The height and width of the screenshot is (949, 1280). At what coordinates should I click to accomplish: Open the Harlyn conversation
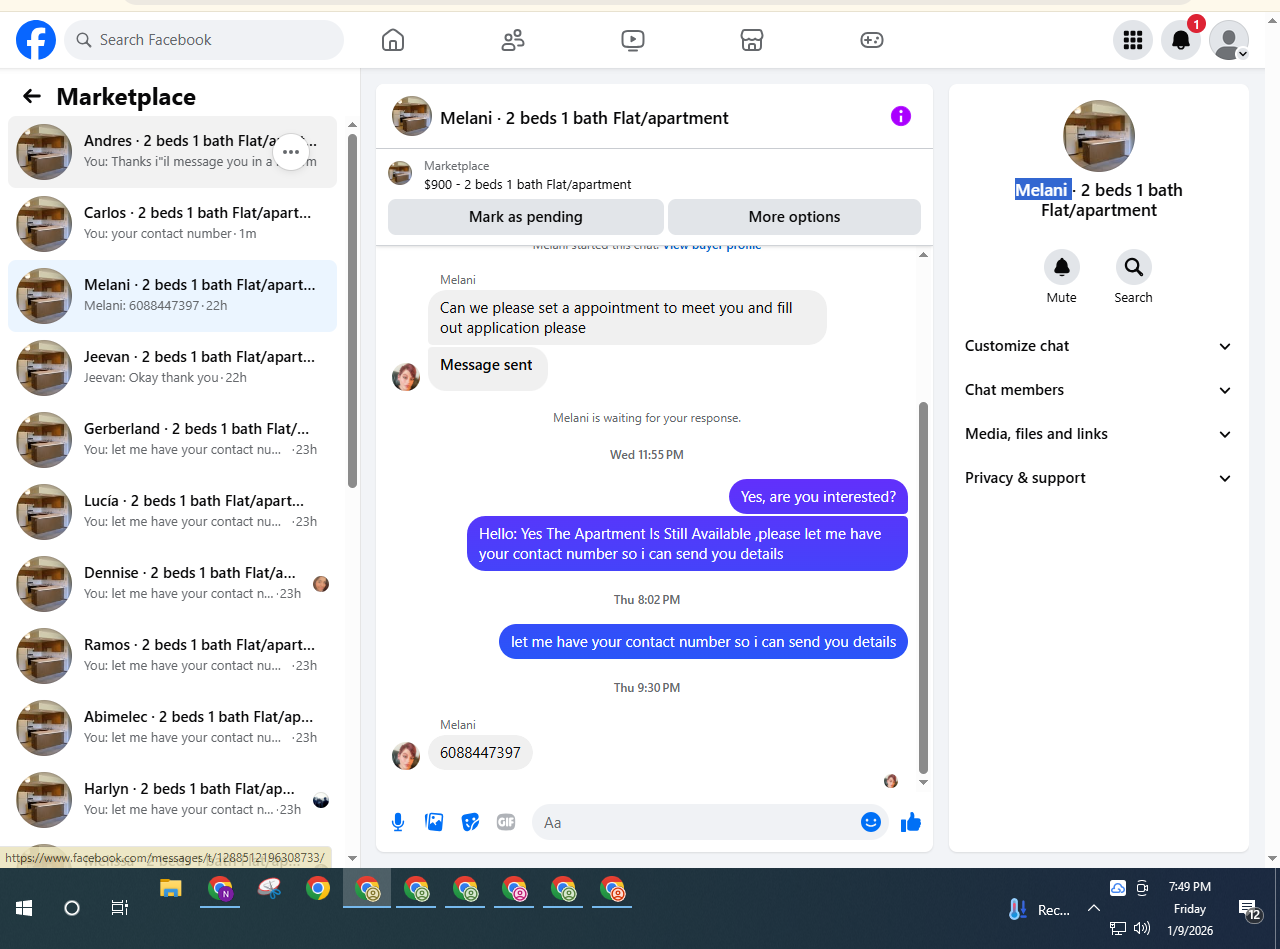coord(172,800)
